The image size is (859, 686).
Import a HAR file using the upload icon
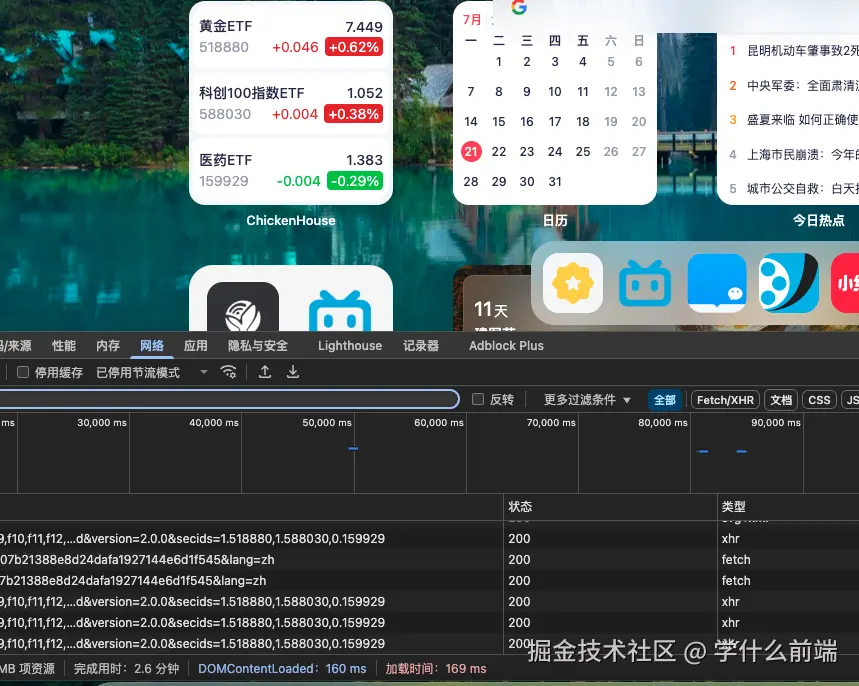tap(265, 371)
